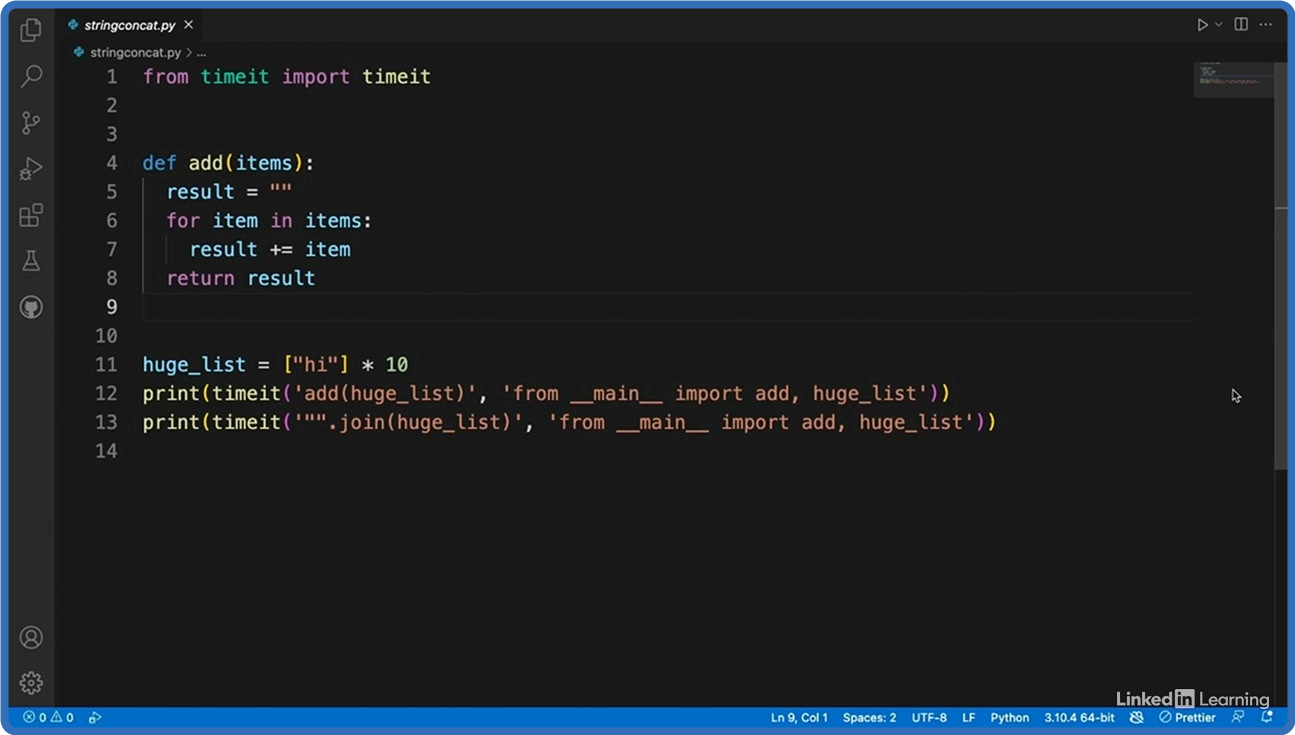
Task: Open the More Actions ellipsis menu
Action: coord(1269,25)
